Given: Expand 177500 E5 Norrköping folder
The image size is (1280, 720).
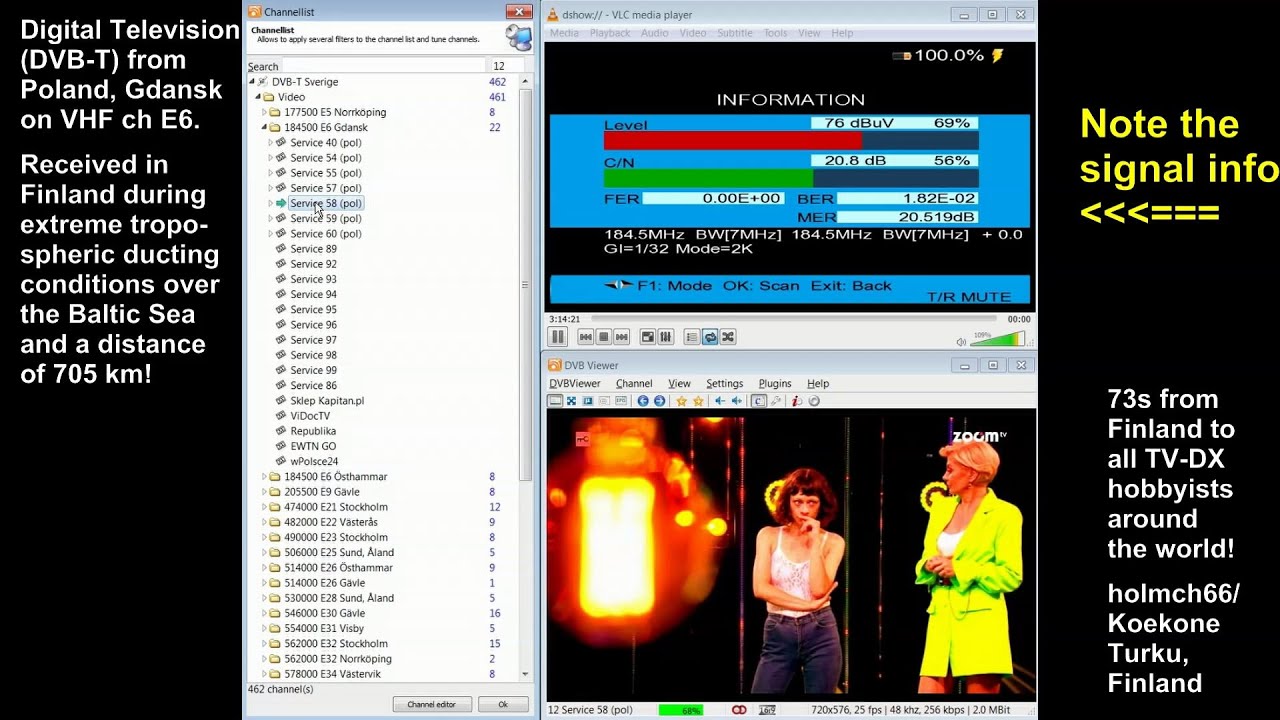Looking at the screenshot, I should [x=264, y=112].
